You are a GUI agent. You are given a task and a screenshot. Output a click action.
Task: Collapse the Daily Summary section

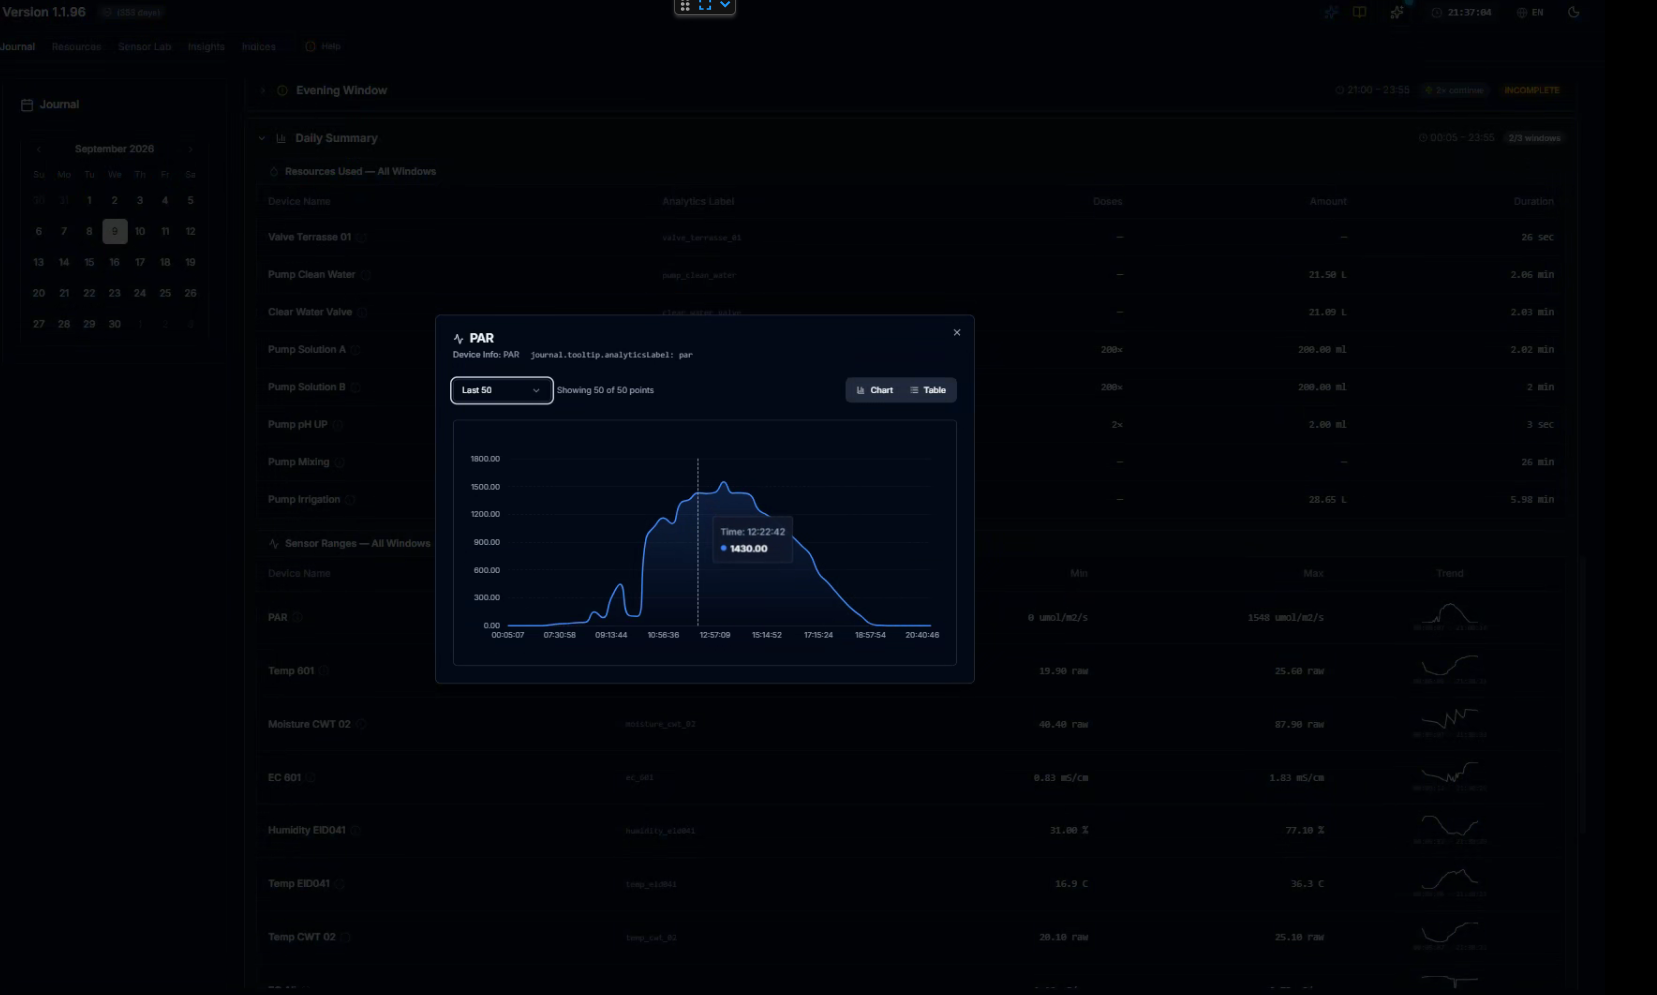(262, 138)
